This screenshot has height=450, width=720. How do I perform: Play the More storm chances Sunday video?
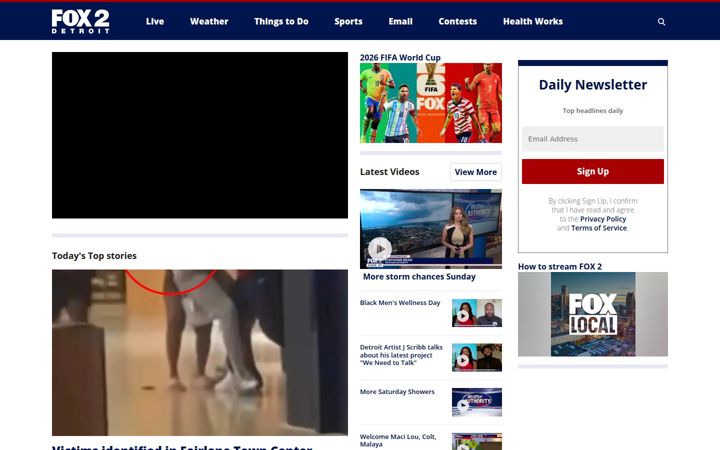point(380,248)
